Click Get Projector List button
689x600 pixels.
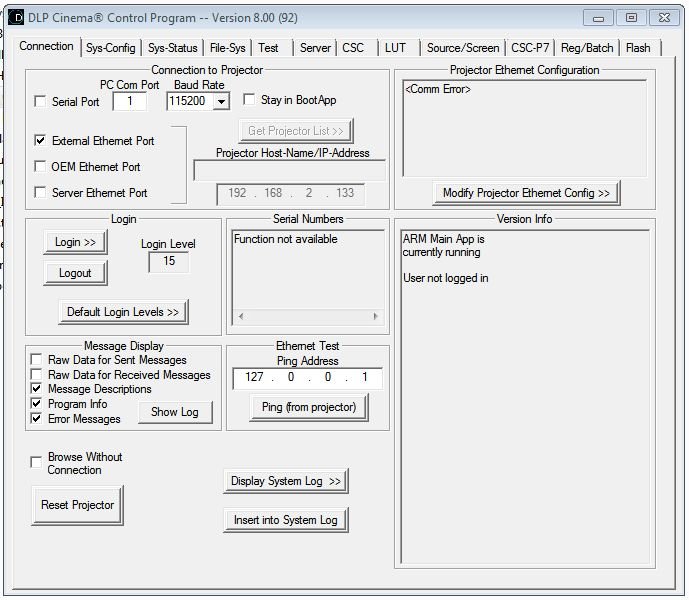pos(296,131)
